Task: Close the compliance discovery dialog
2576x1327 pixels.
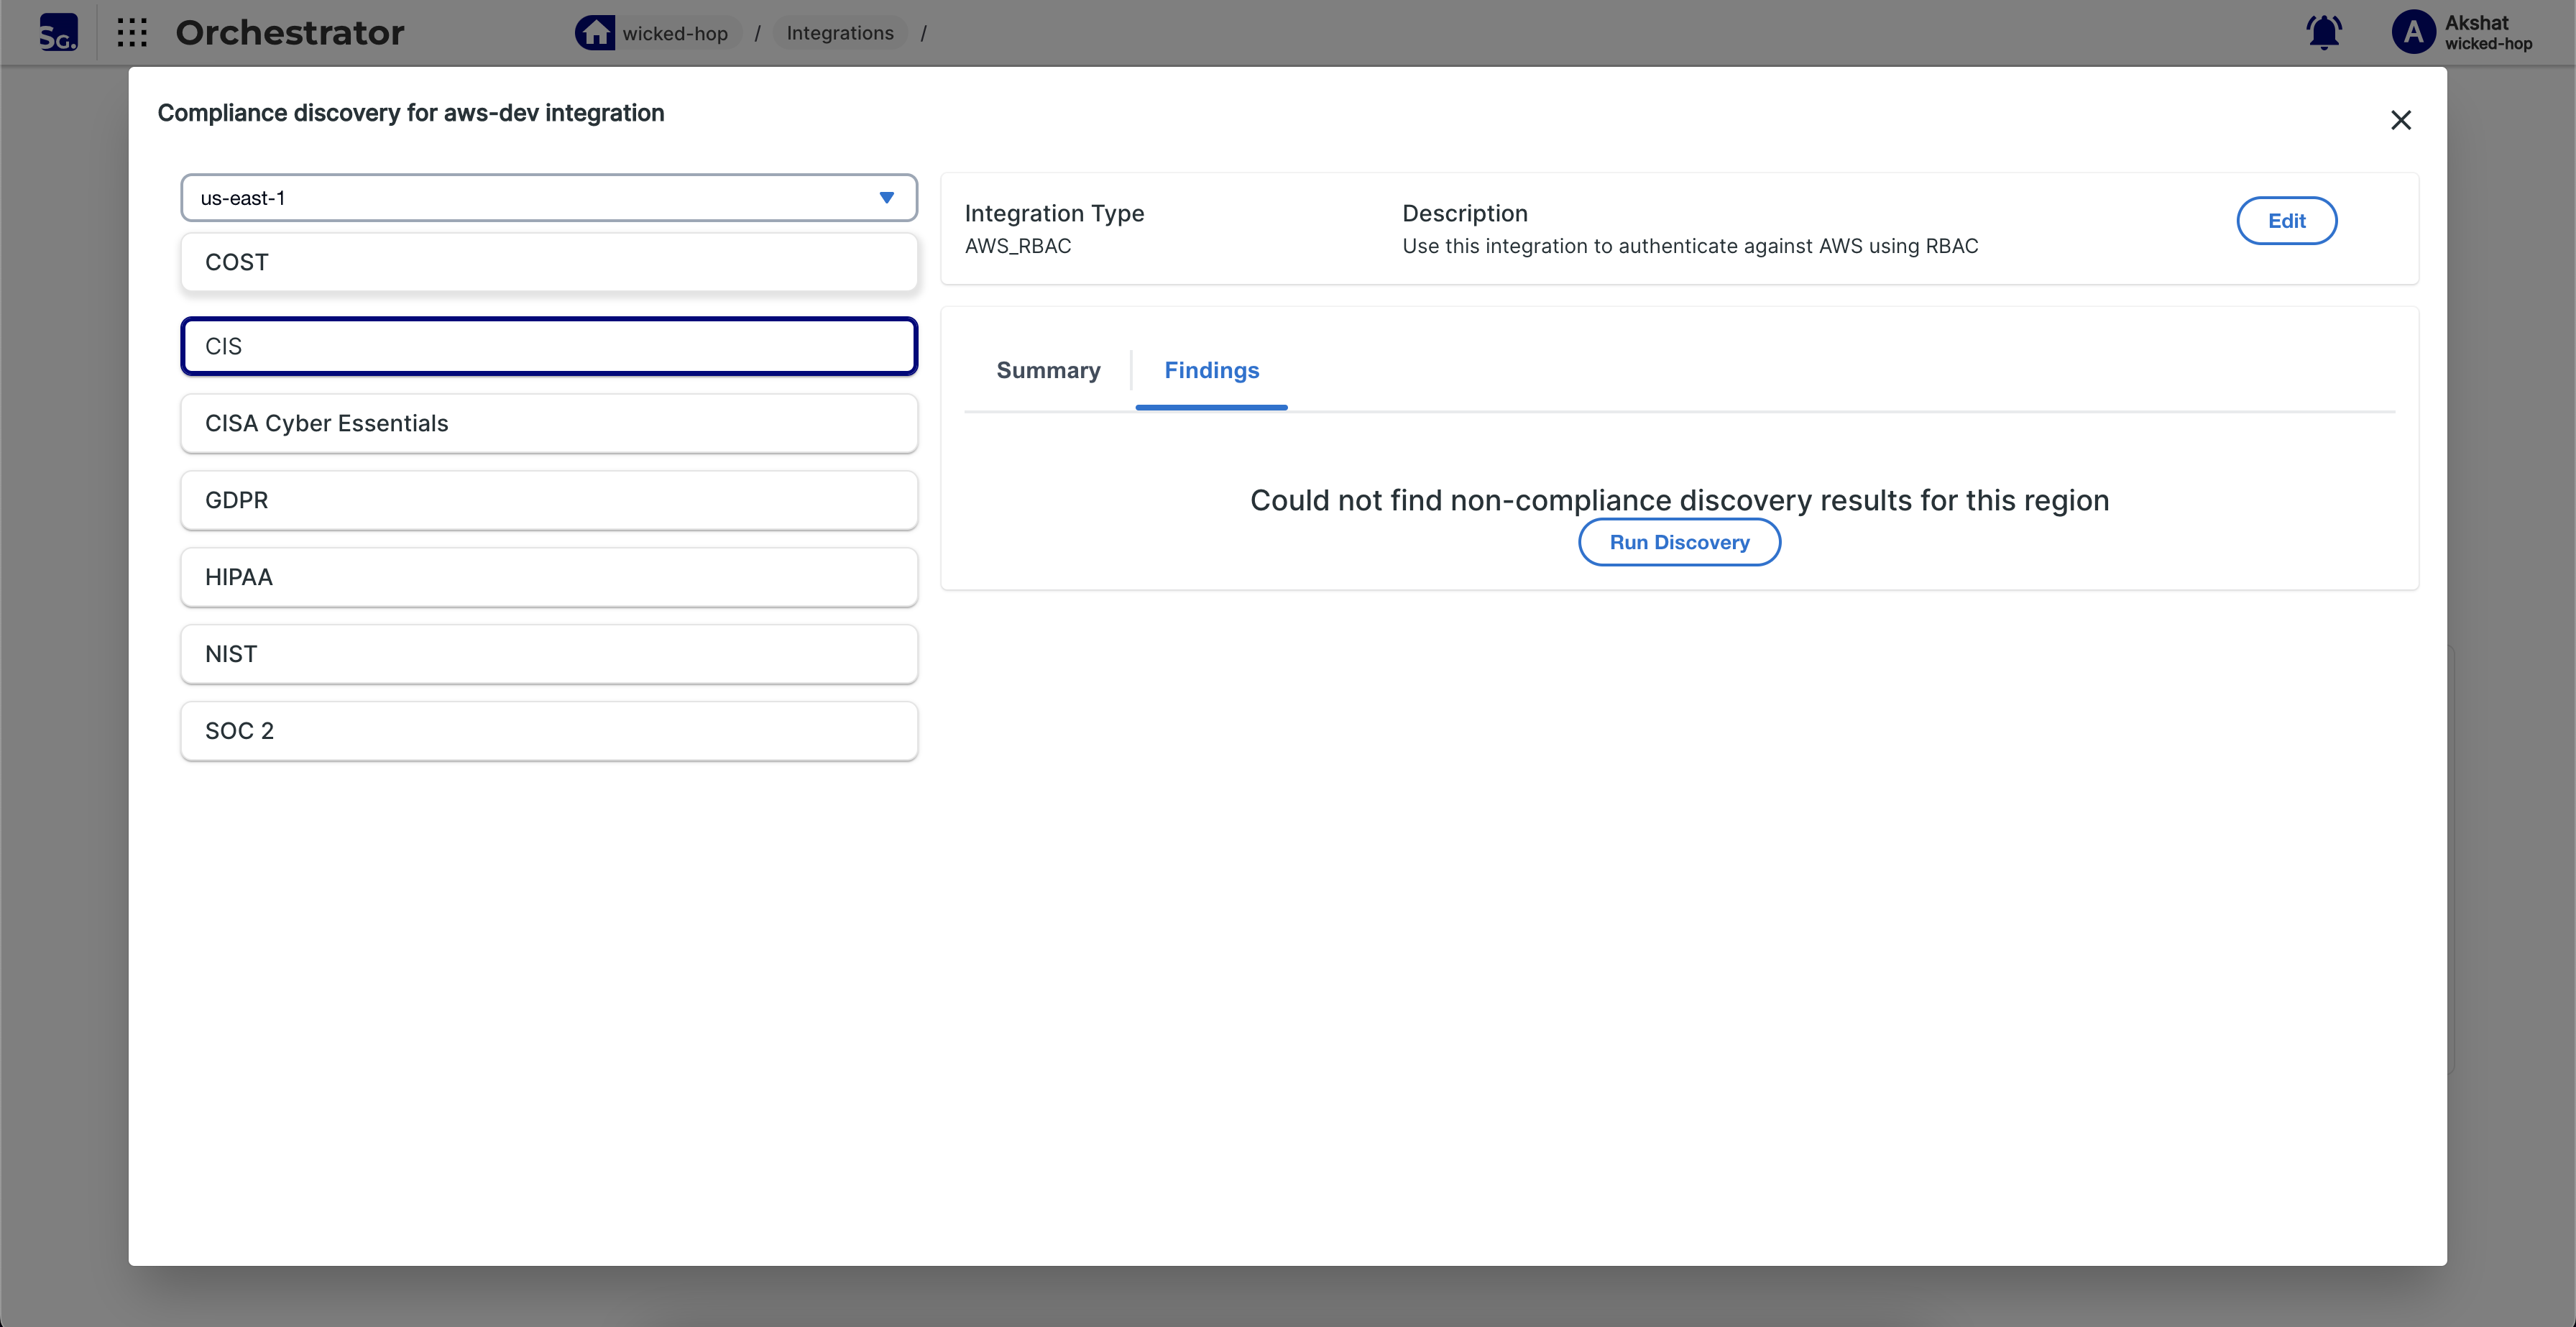Action: (2400, 120)
